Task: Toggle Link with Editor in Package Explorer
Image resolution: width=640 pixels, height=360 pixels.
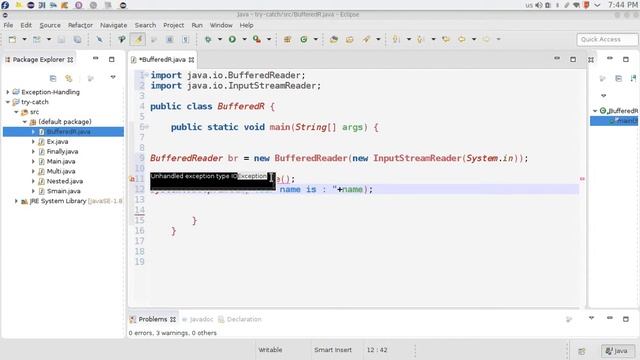Action: [x=69, y=78]
